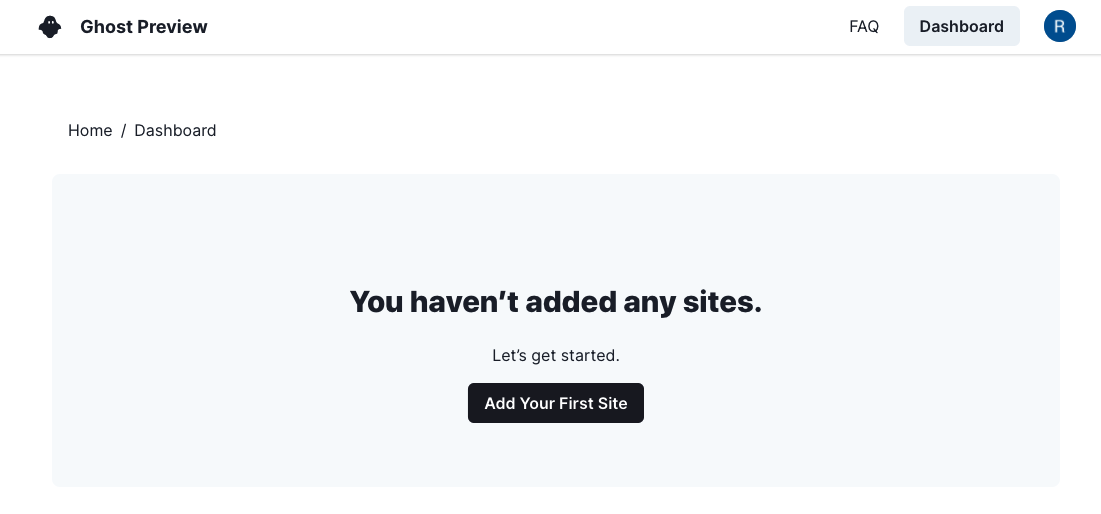
Task: Click the Ghost Preview brand title
Action: click(143, 27)
